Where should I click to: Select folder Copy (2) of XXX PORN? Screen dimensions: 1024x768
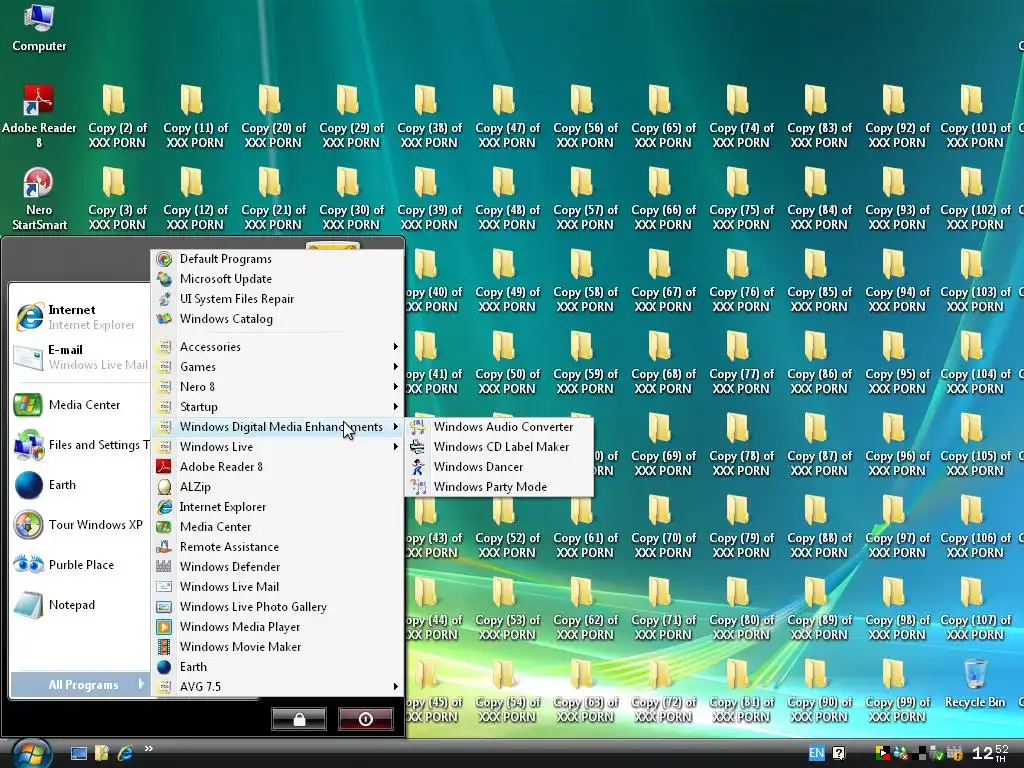tap(117, 116)
